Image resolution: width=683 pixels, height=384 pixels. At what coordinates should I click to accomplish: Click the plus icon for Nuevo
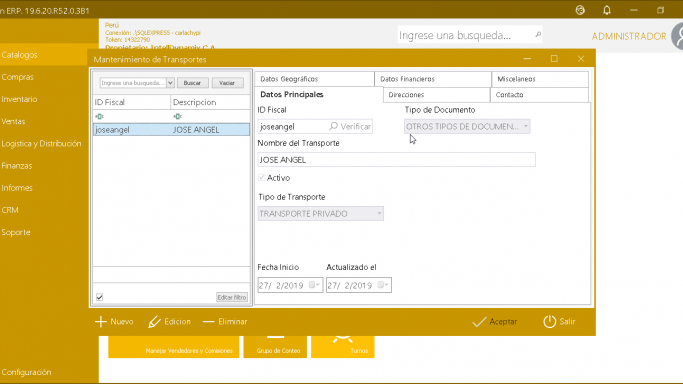tap(101, 322)
